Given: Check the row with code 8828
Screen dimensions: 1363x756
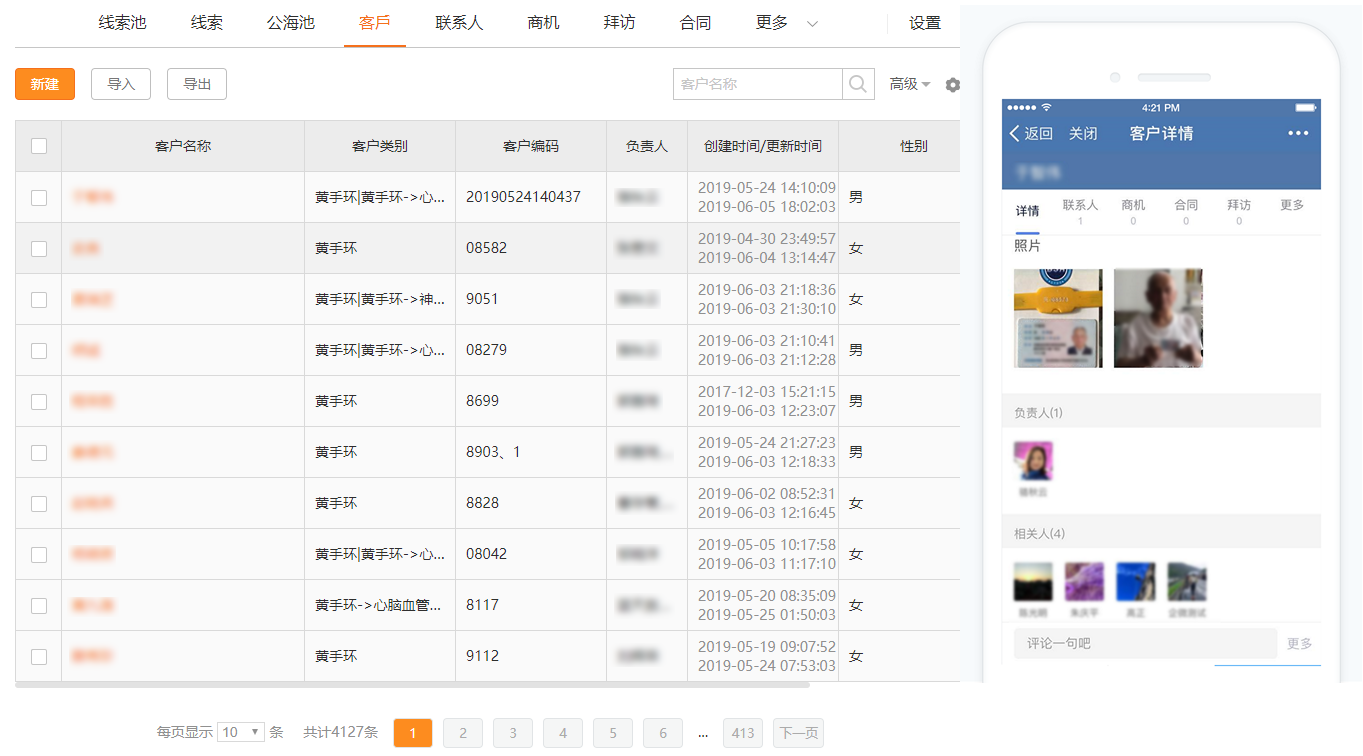Looking at the screenshot, I should [x=39, y=503].
